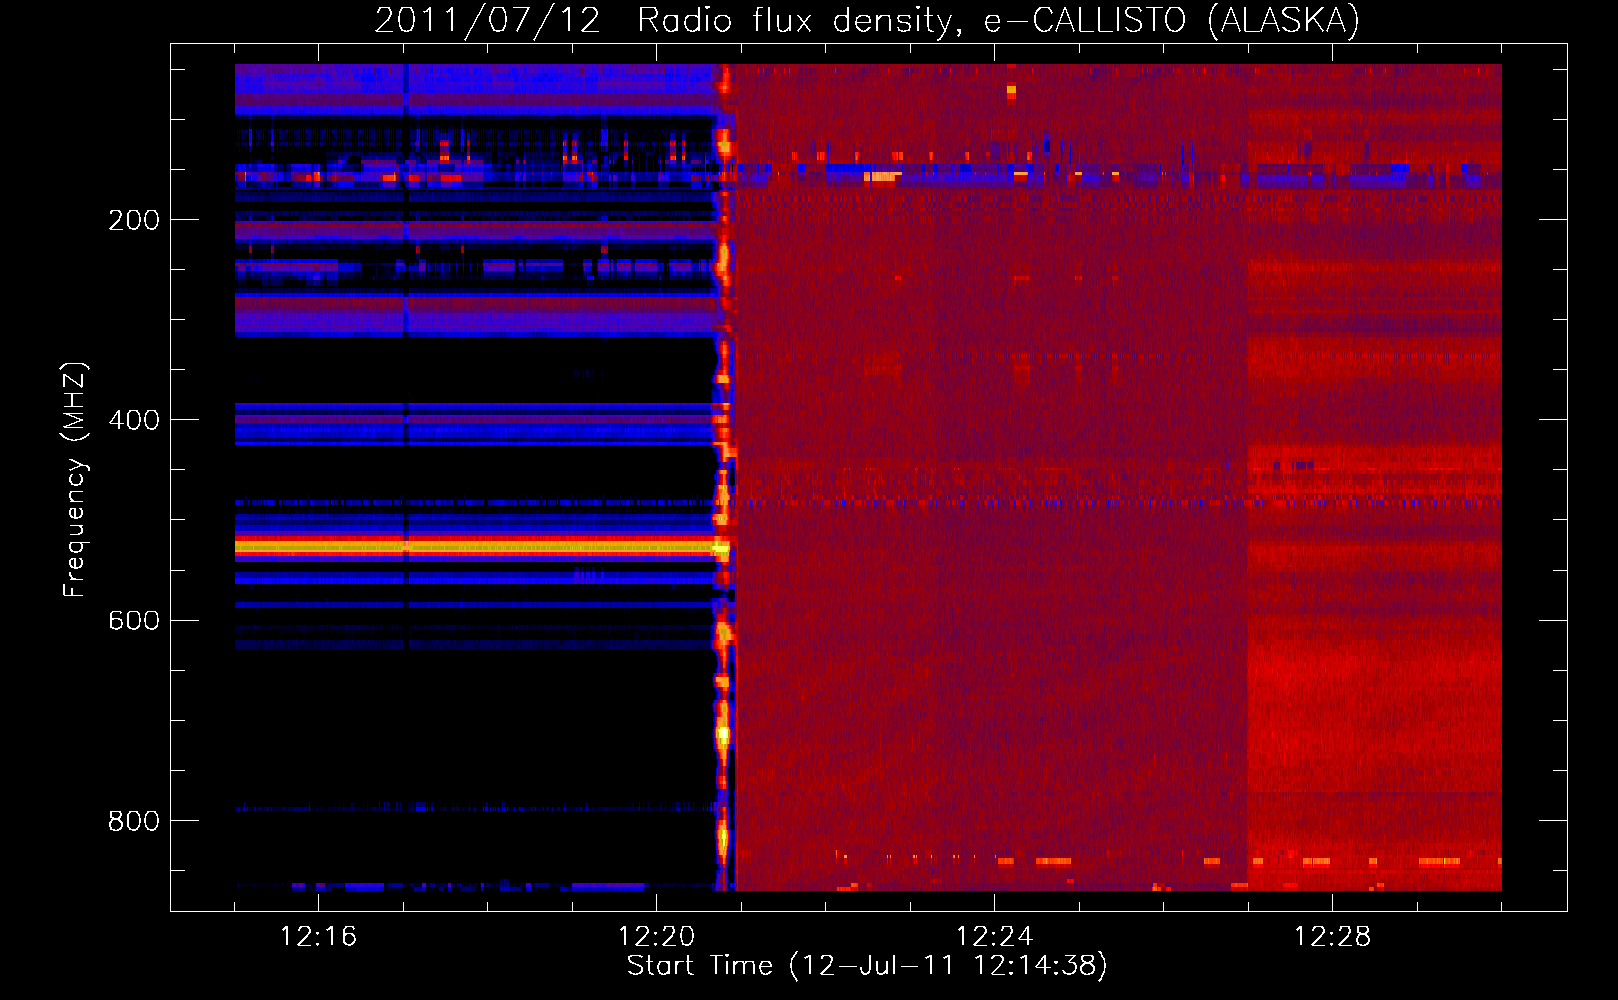Select the 'Frequency (MHZ)' y-axis label
The width and height of the screenshot is (1618, 1000).
tap(75, 479)
